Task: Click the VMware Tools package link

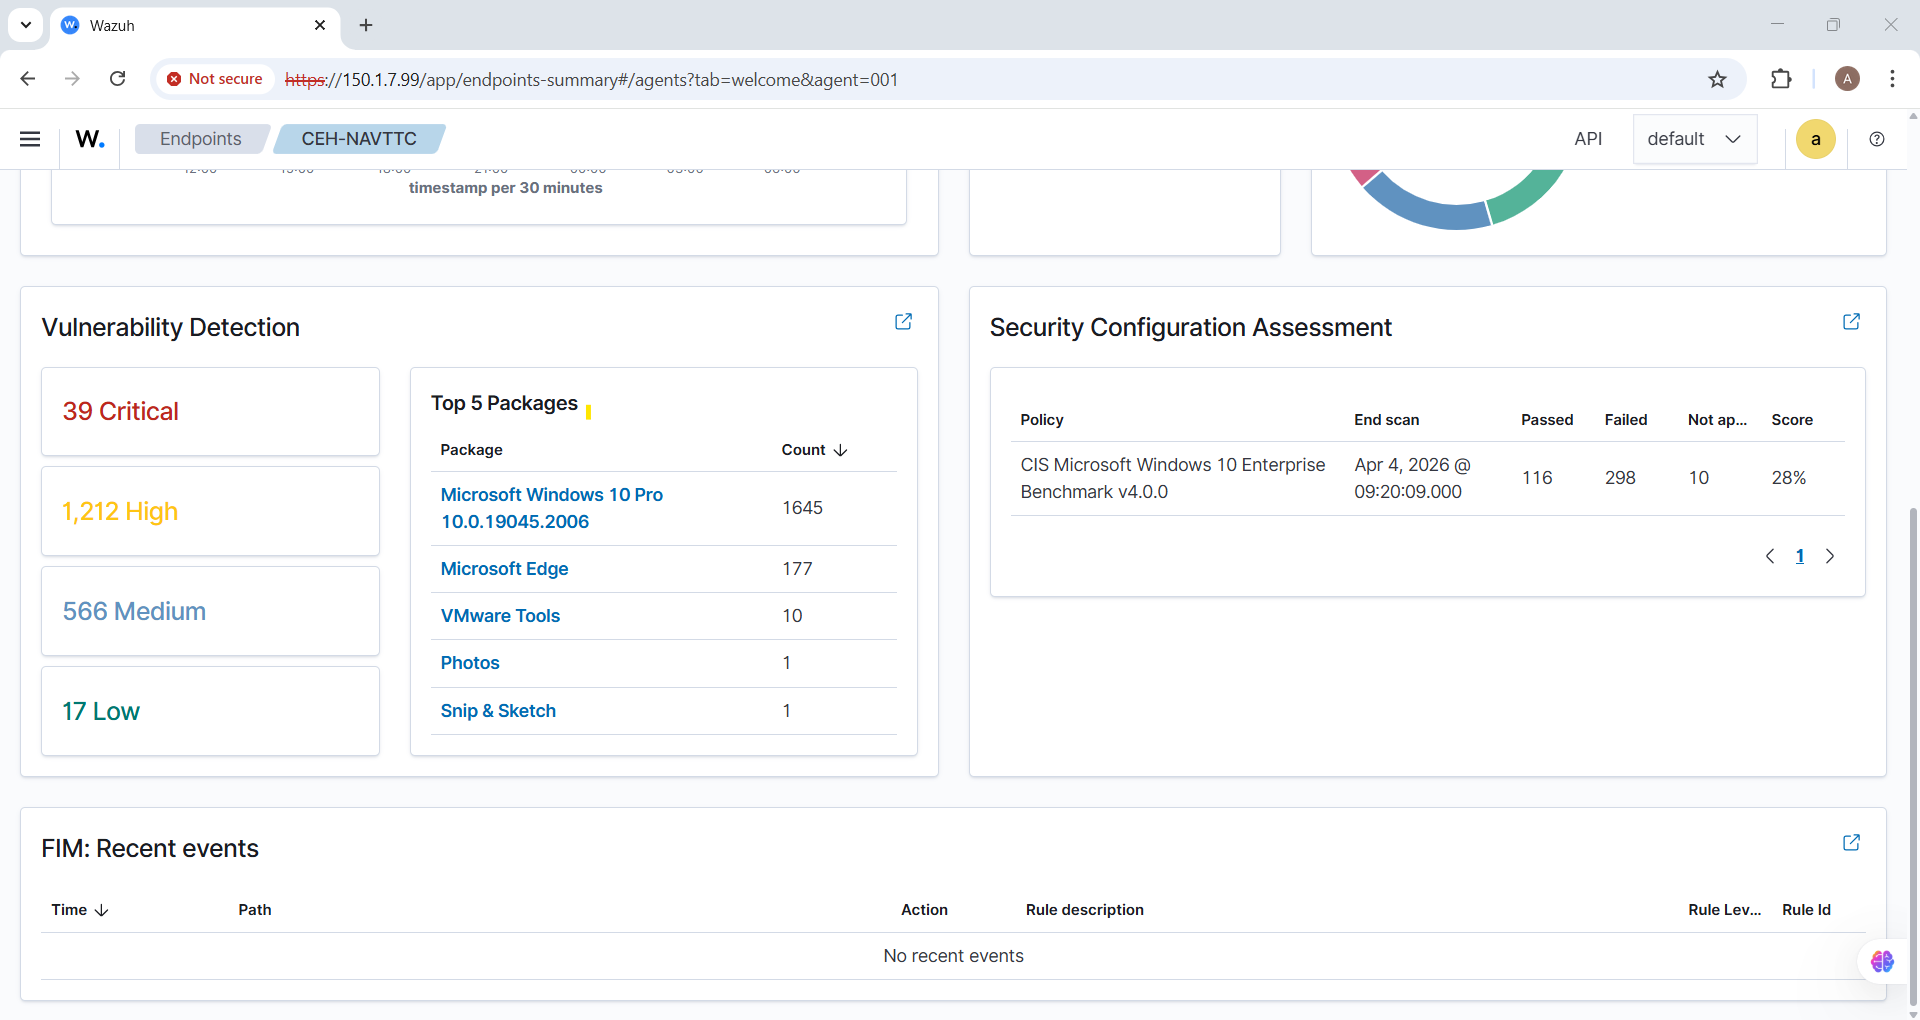Action: [500, 616]
